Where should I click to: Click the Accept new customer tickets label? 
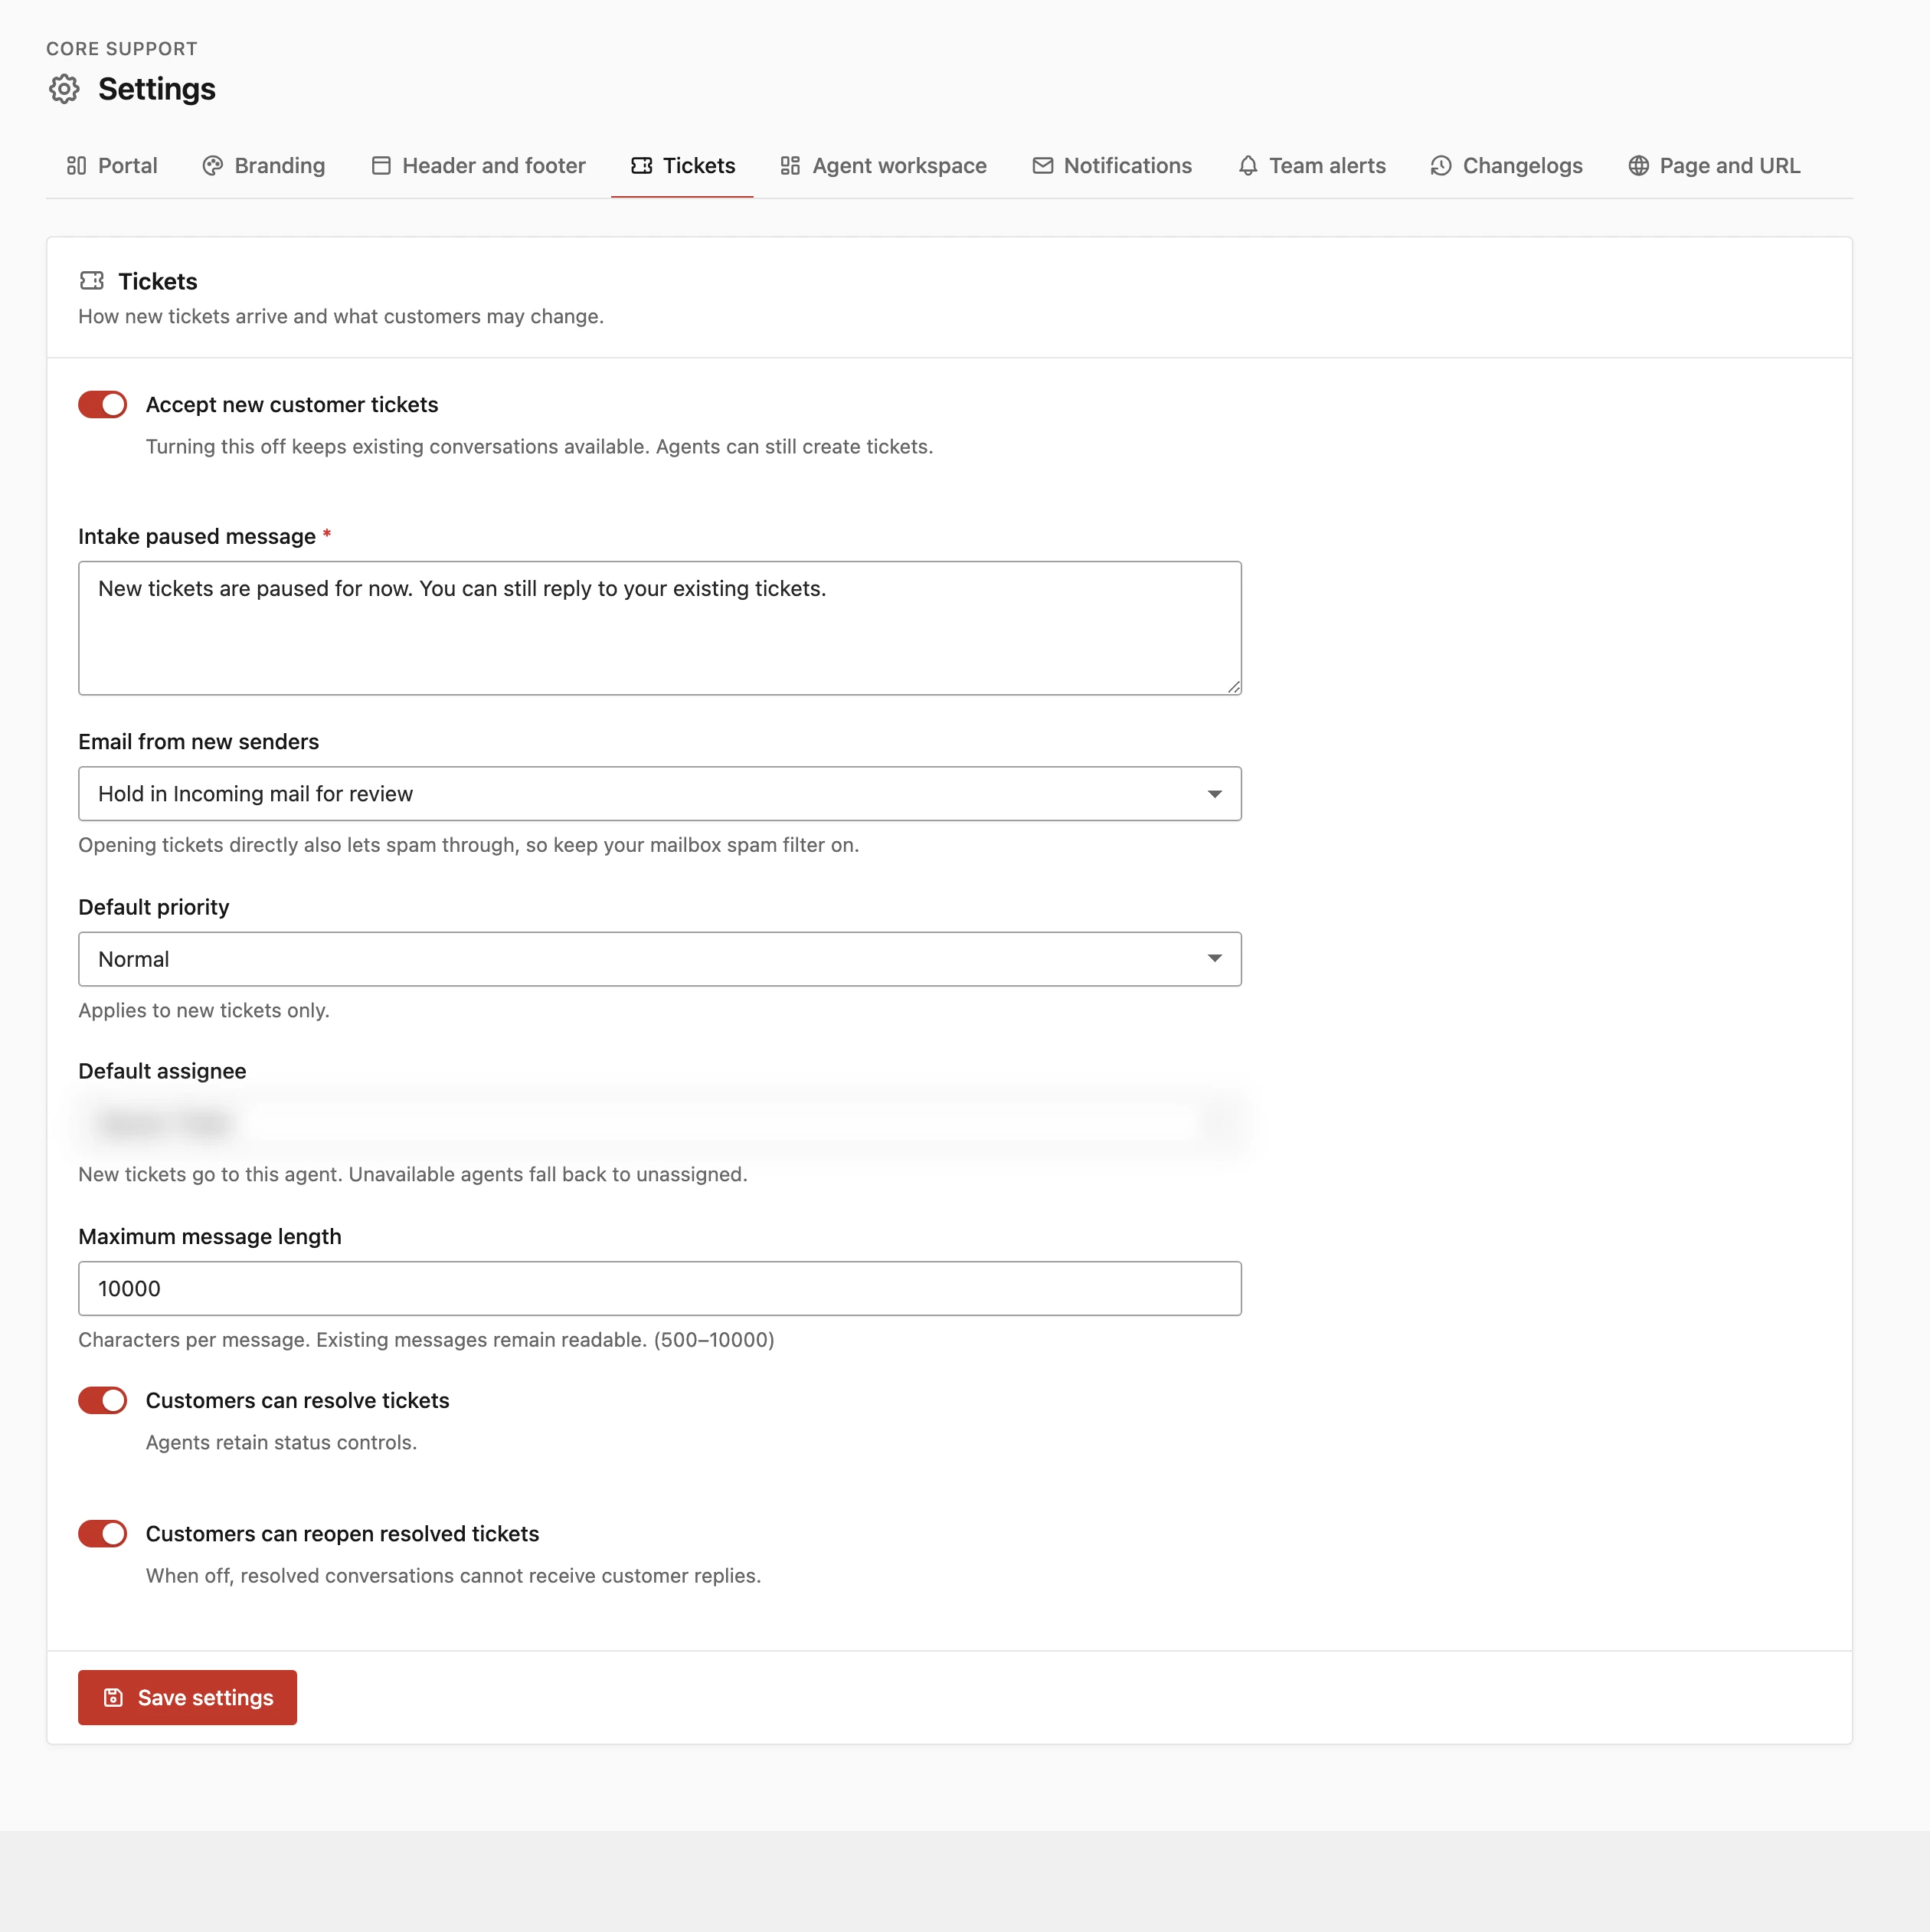click(x=292, y=405)
